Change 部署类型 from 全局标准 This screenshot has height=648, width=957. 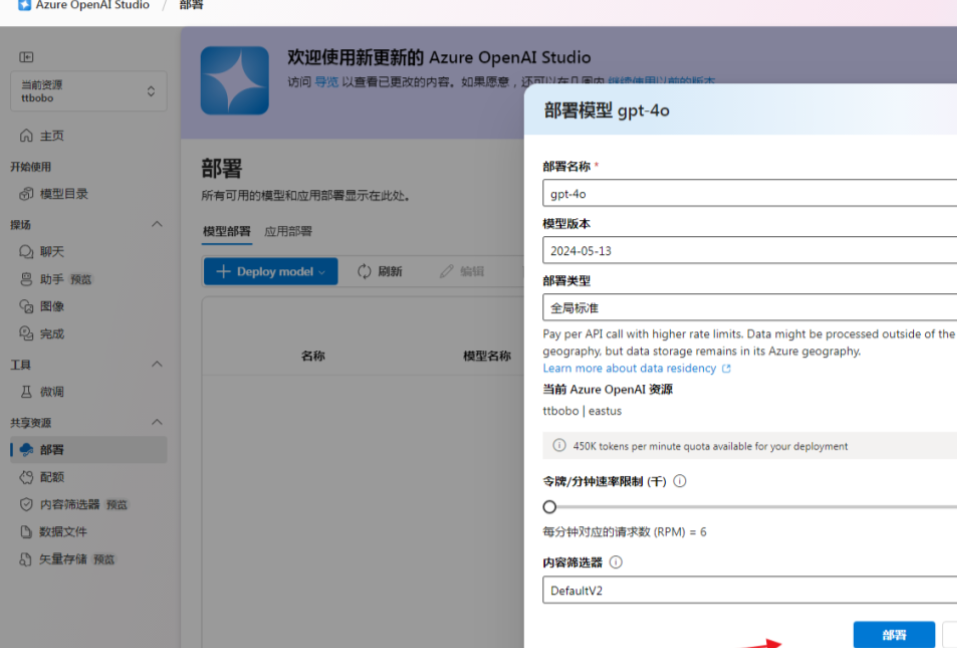(745, 307)
